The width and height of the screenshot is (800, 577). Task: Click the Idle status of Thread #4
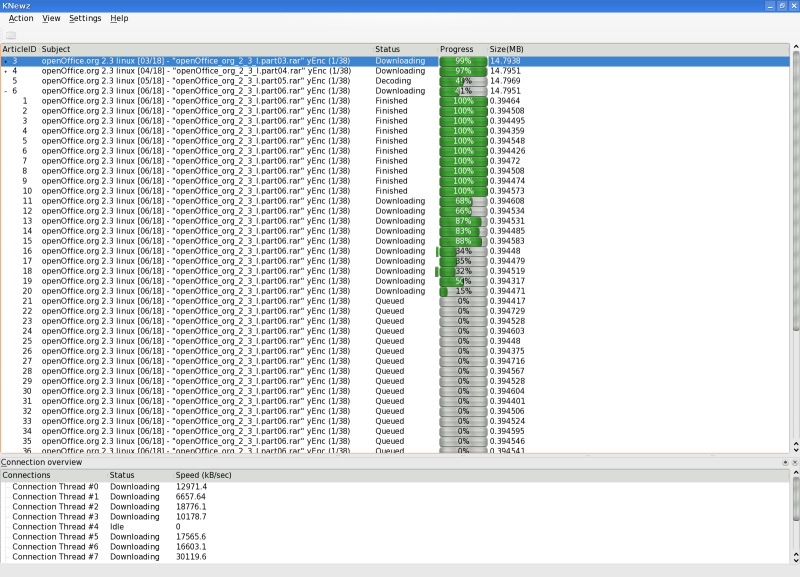pyautogui.click(x=117, y=526)
